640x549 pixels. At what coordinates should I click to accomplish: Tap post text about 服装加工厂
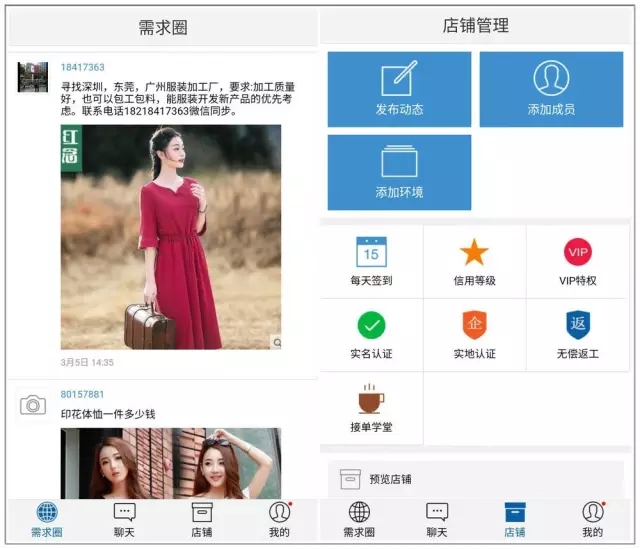178,99
